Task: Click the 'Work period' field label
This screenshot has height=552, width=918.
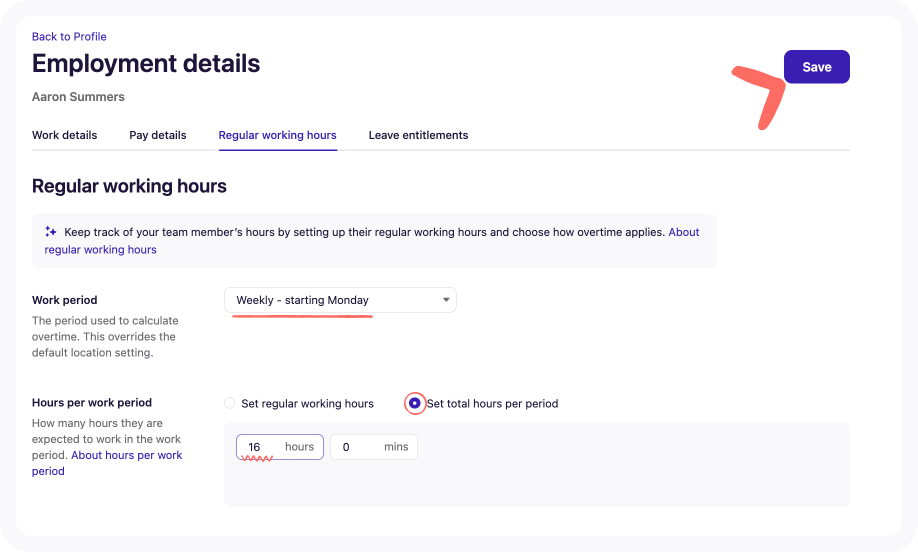Action: tap(64, 300)
